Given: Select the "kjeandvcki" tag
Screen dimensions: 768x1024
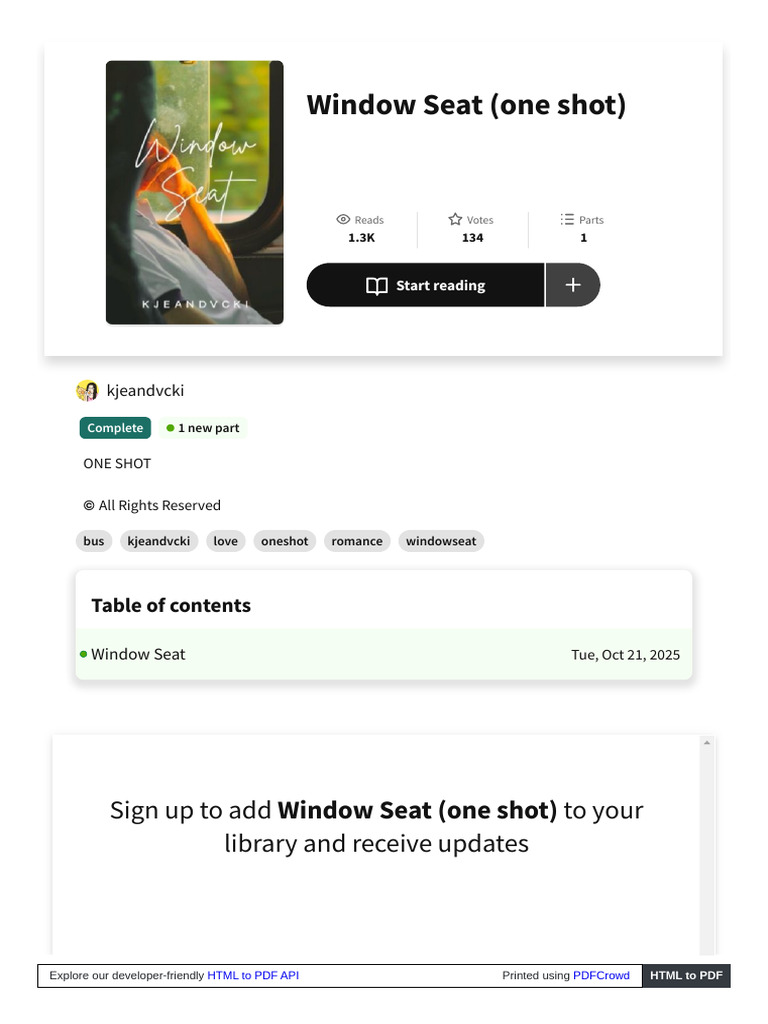Looking at the screenshot, I should 158,541.
